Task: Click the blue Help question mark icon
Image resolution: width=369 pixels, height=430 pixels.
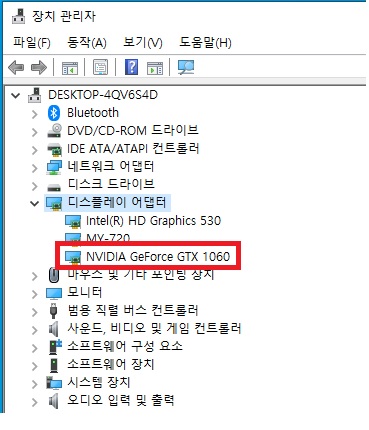Action: [131, 67]
